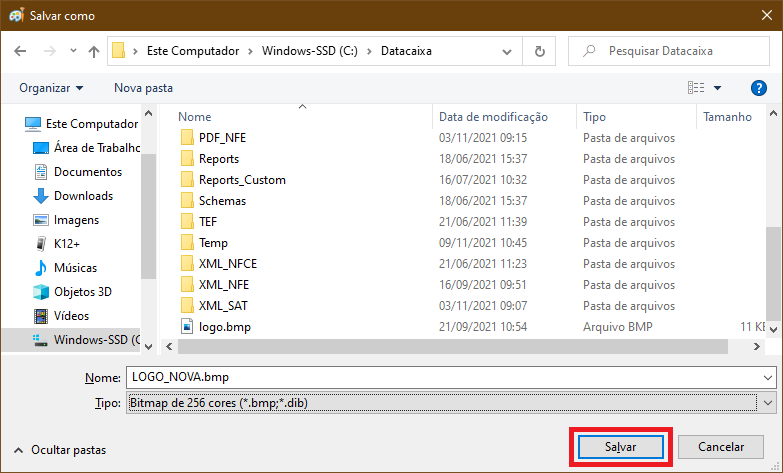Open the Reports_Custom folder

pyautogui.click(x=241, y=180)
